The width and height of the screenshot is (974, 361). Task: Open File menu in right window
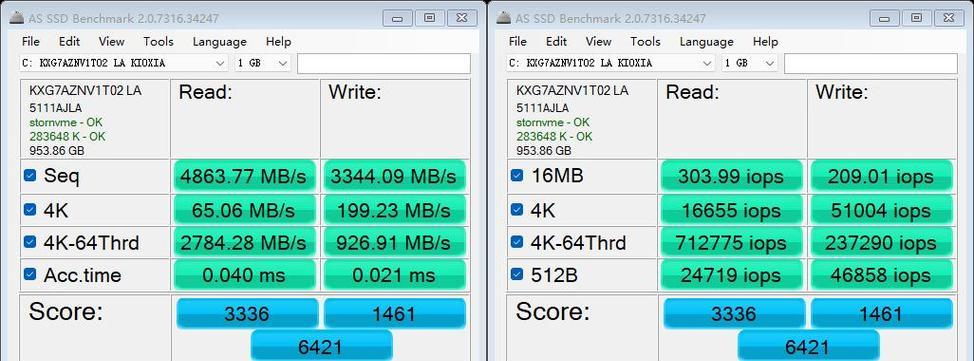pyautogui.click(x=517, y=42)
